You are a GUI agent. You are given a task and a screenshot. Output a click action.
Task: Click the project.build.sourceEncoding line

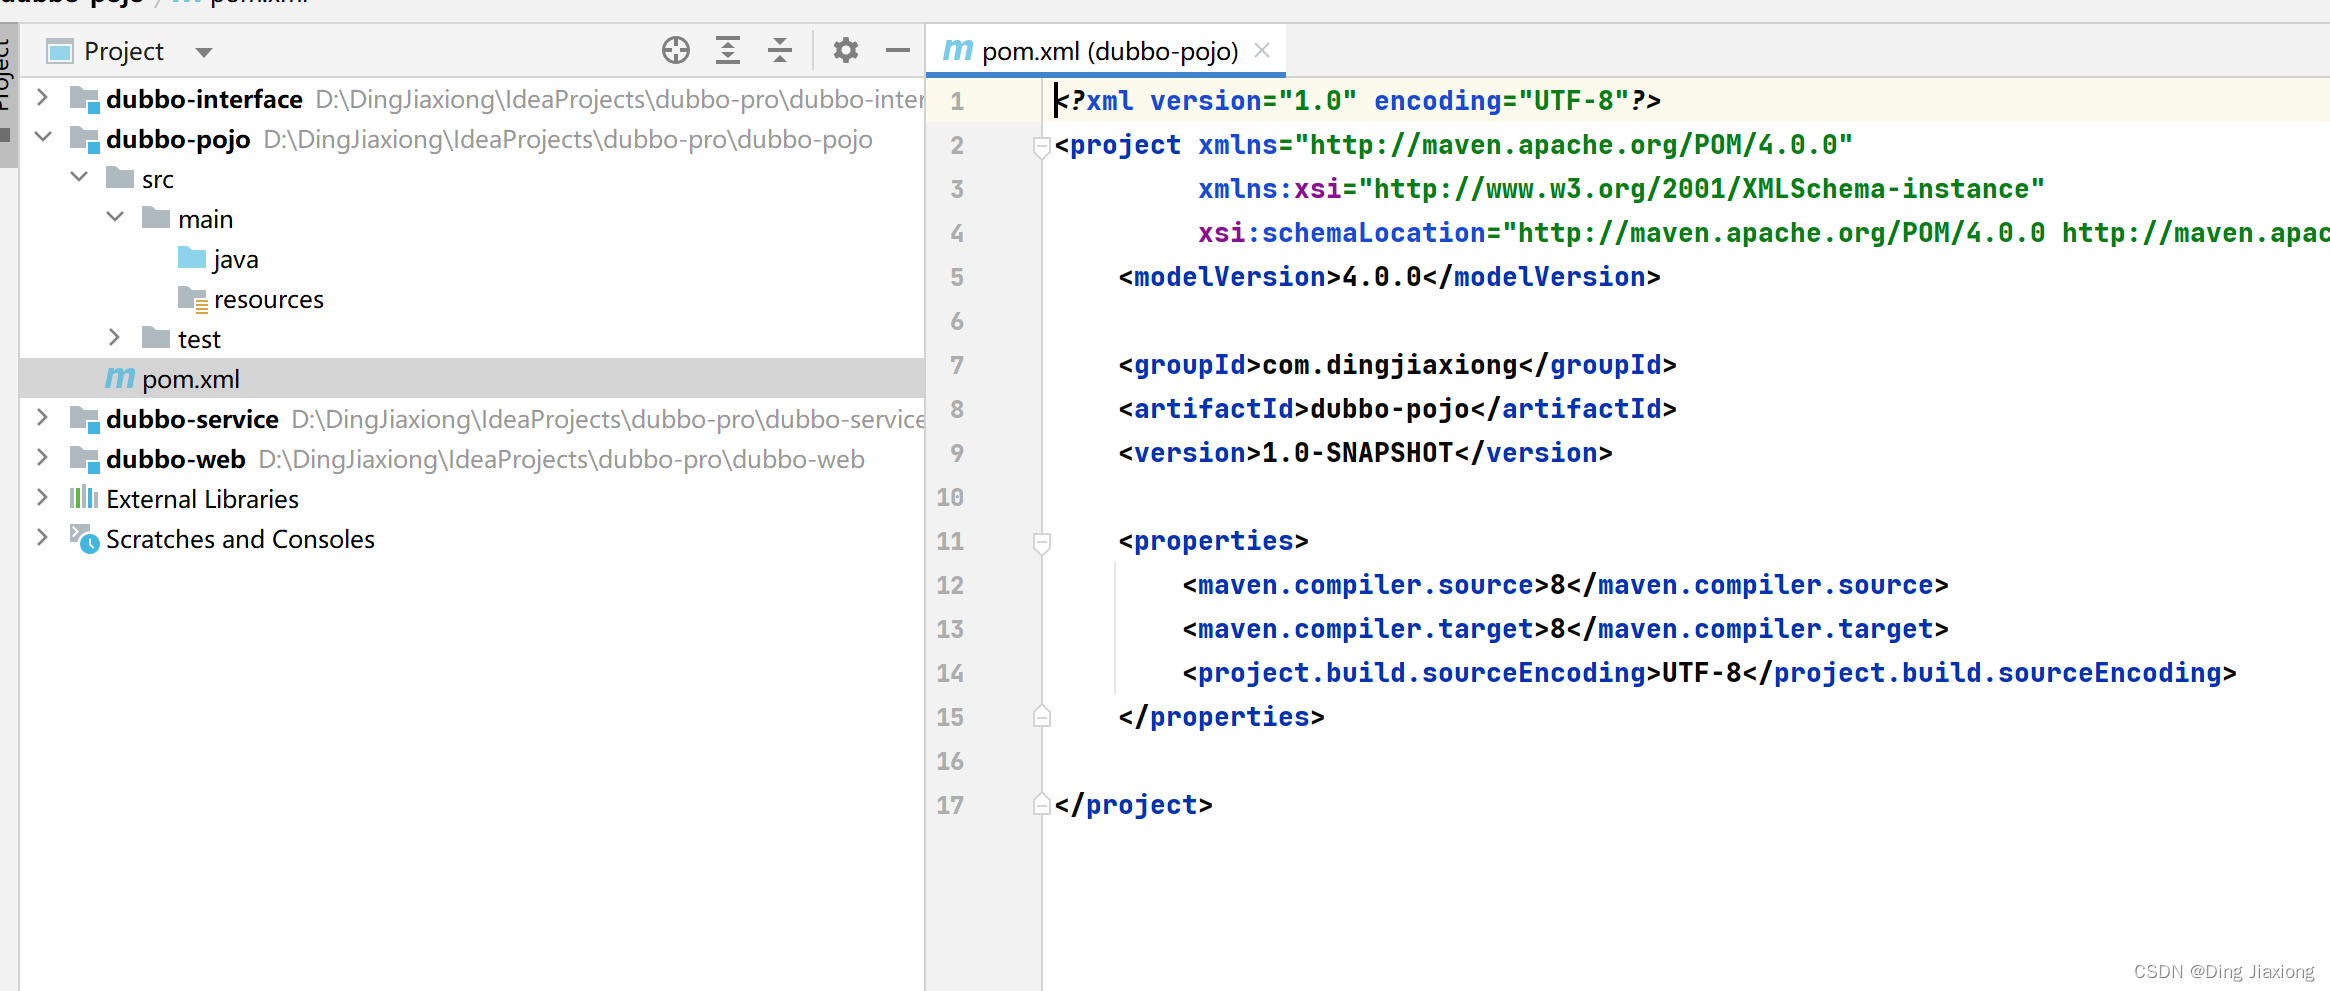[x=1709, y=673]
